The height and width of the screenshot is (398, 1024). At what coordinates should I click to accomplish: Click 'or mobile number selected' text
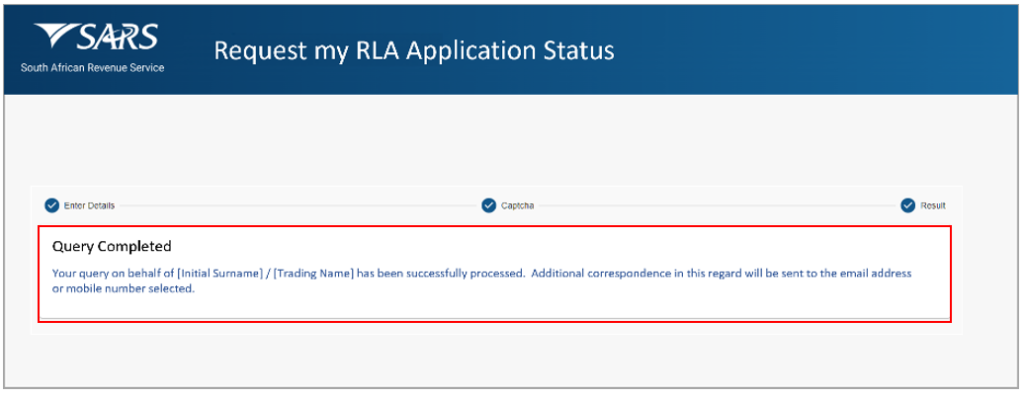tap(123, 289)
